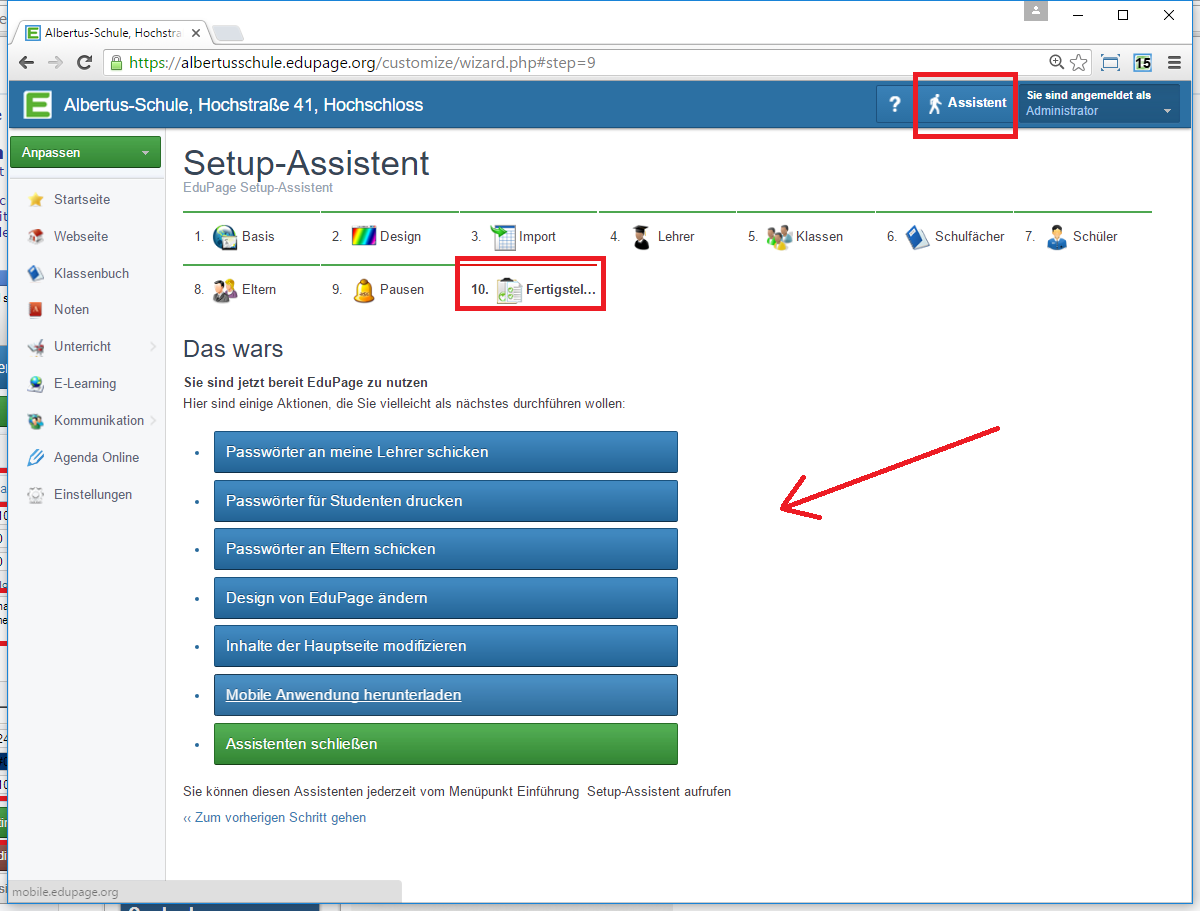Screen dimensions: 1200x911
Task: Click the Agenda Online pen icon
Action: pyautogui.click(x=36, y=458)
